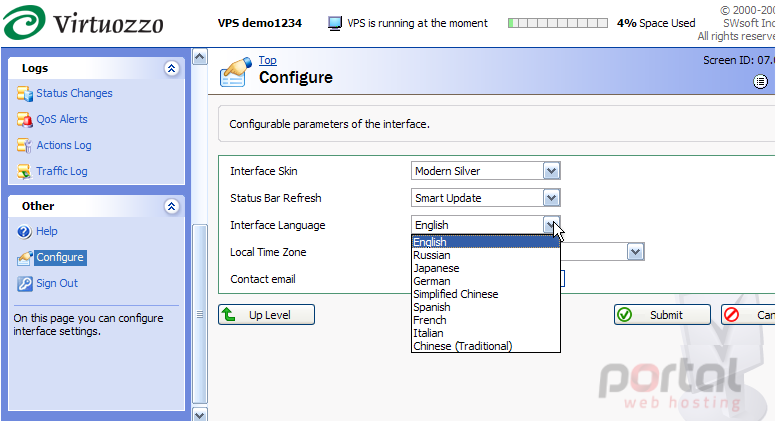Image resolution: width=776 pixels, height=422 pixels.
Task: Choose Italian from language list
Action: click(x=485, y=333)
